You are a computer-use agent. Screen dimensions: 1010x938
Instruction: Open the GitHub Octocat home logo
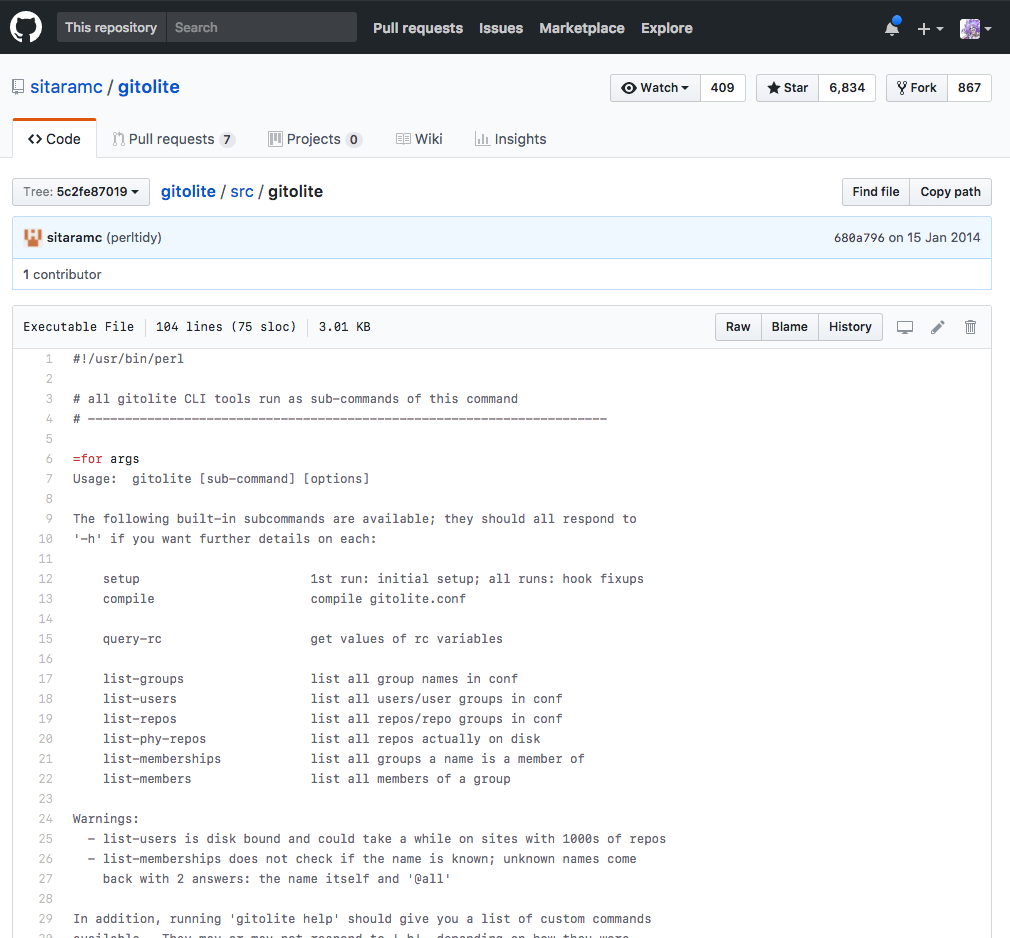click(26, 27)
